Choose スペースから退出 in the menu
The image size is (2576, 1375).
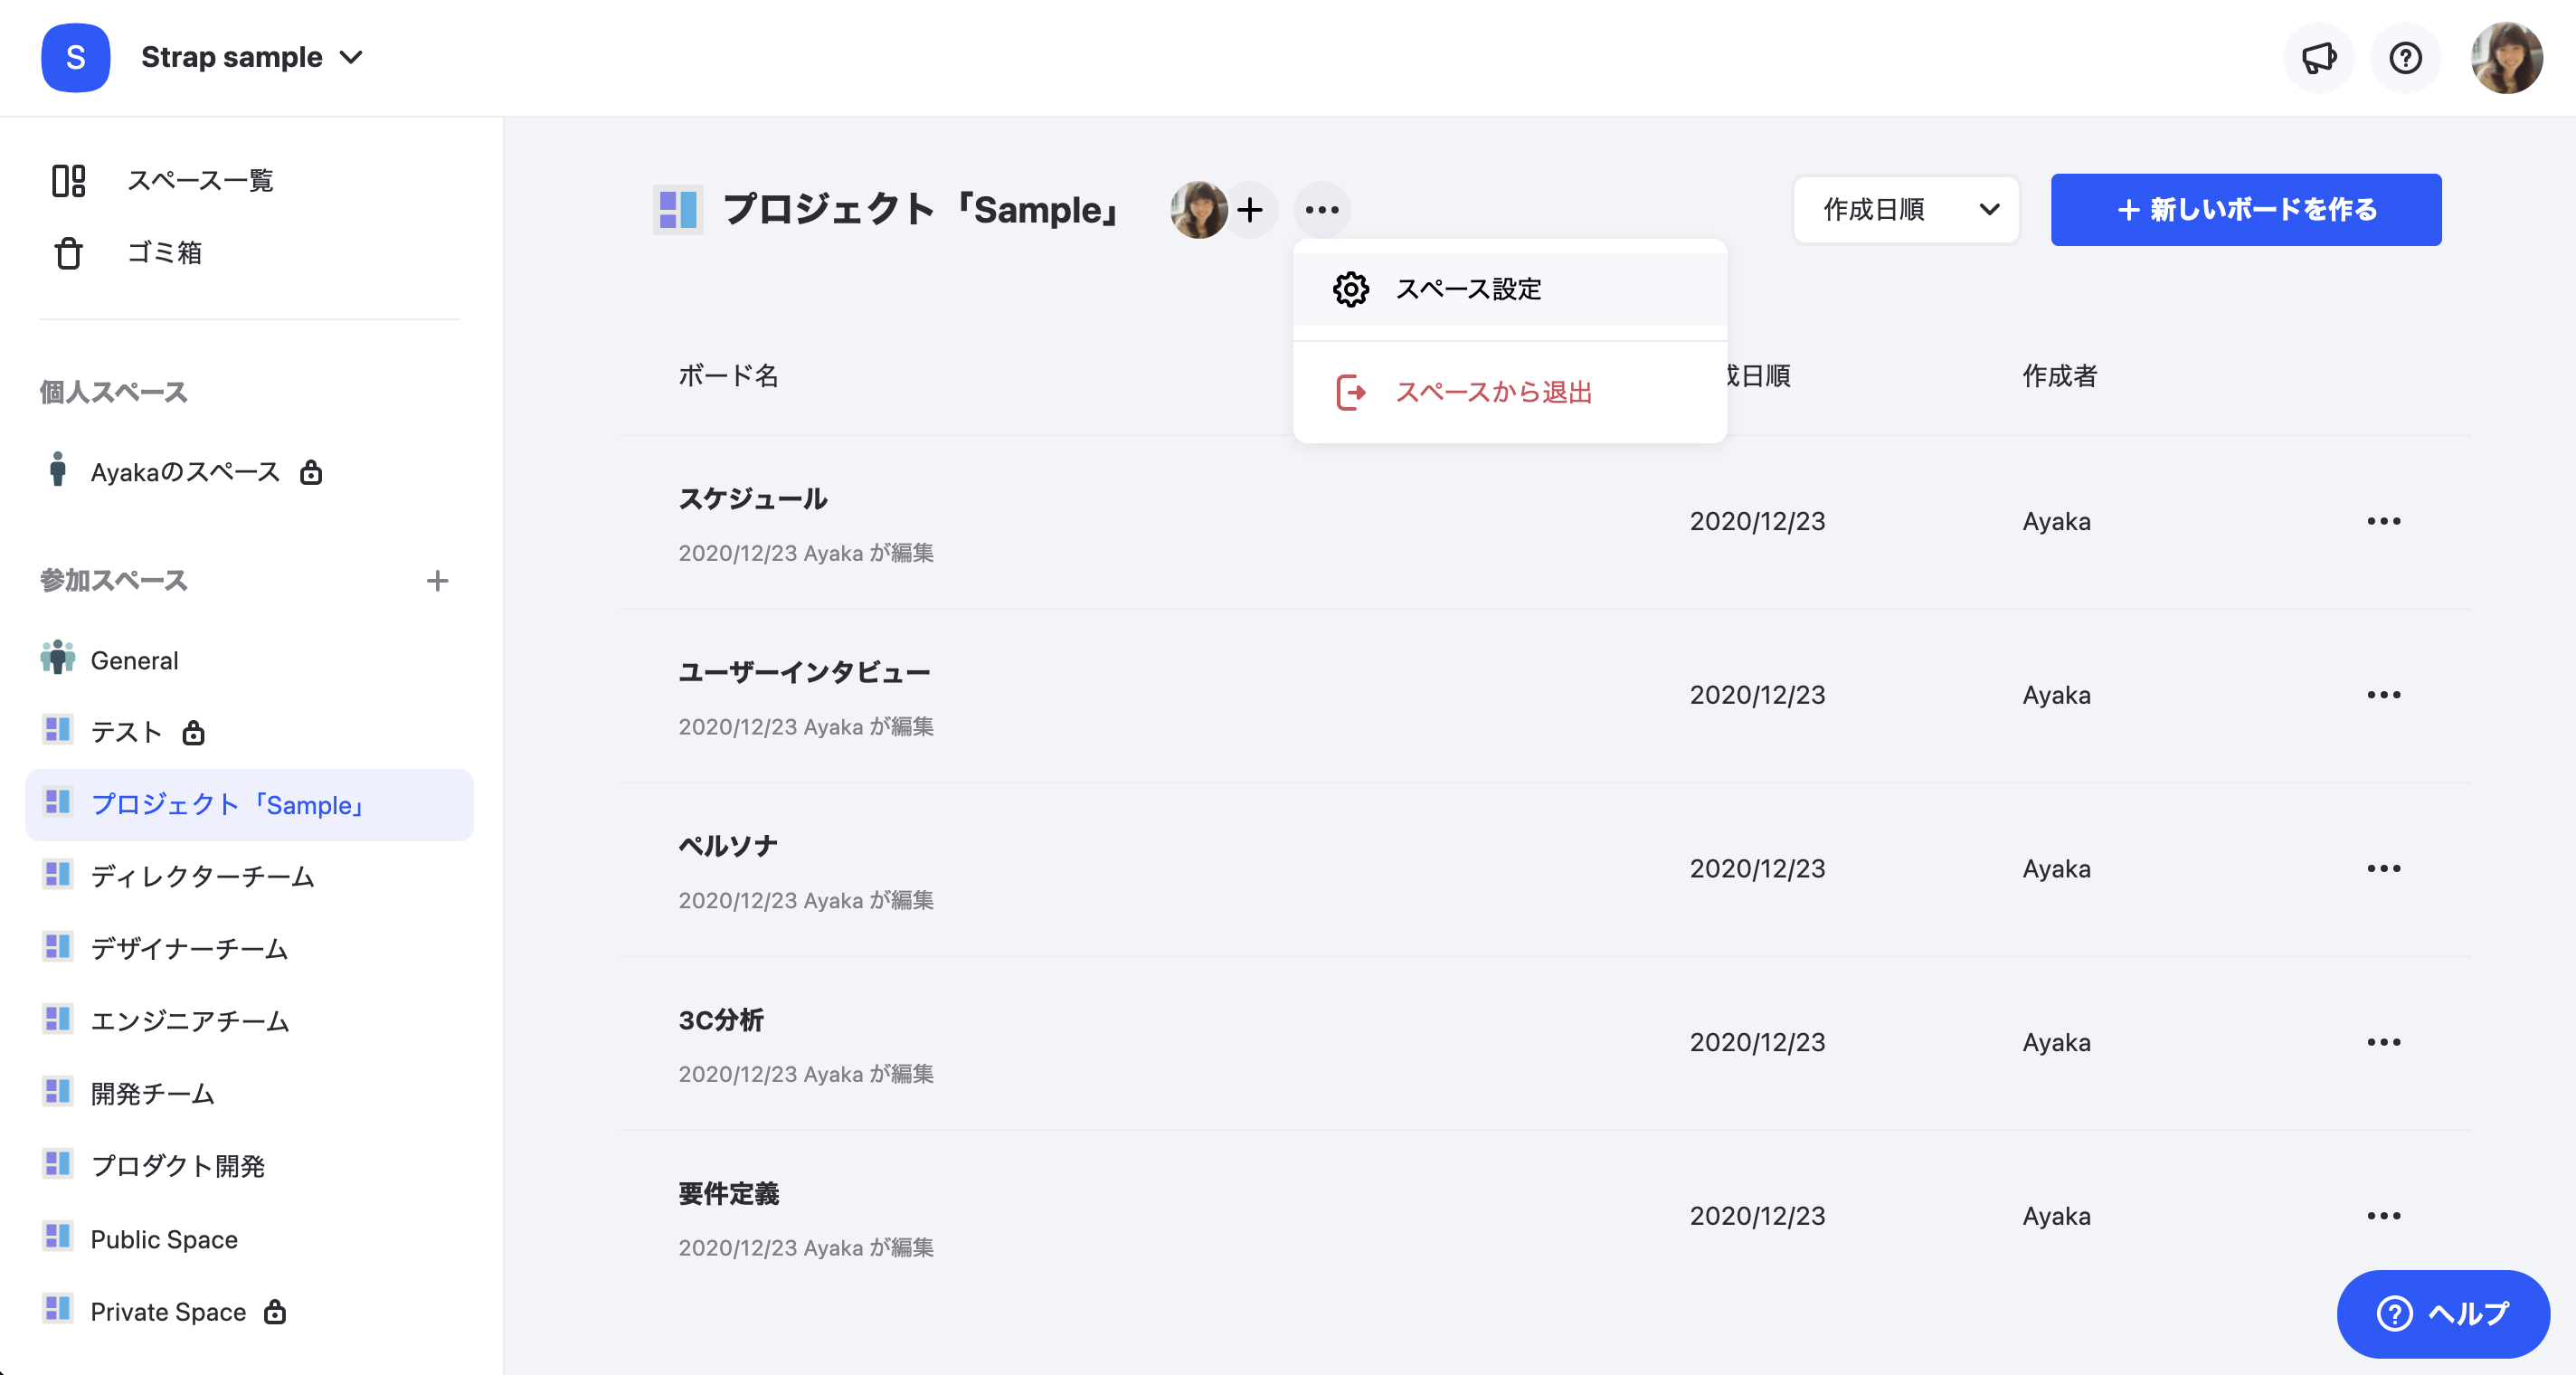pyautogui.click(x=1510, y=392)
